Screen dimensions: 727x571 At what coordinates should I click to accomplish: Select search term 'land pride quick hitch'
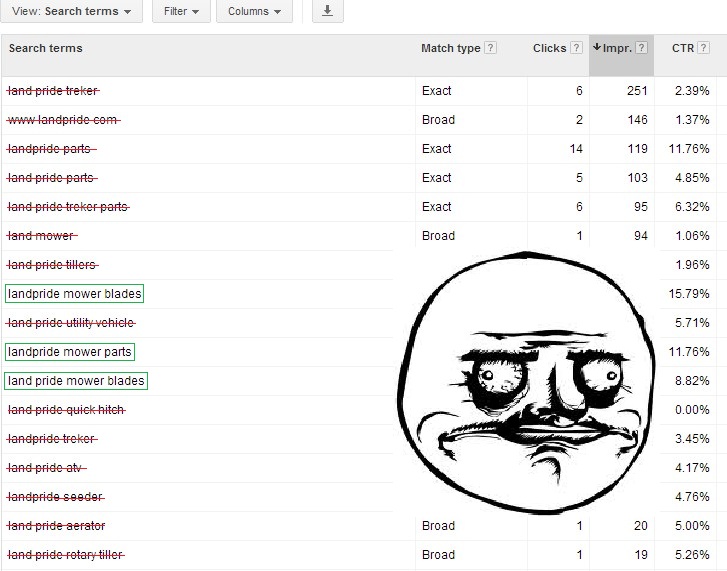pyautogui.click(x=66, y=410)
